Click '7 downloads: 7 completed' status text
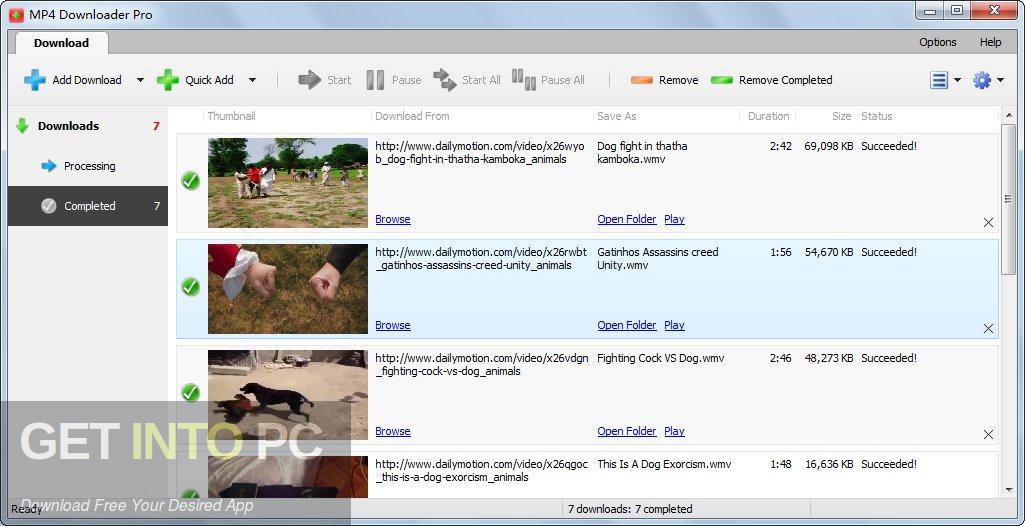1025x526 pixels. 630,509
